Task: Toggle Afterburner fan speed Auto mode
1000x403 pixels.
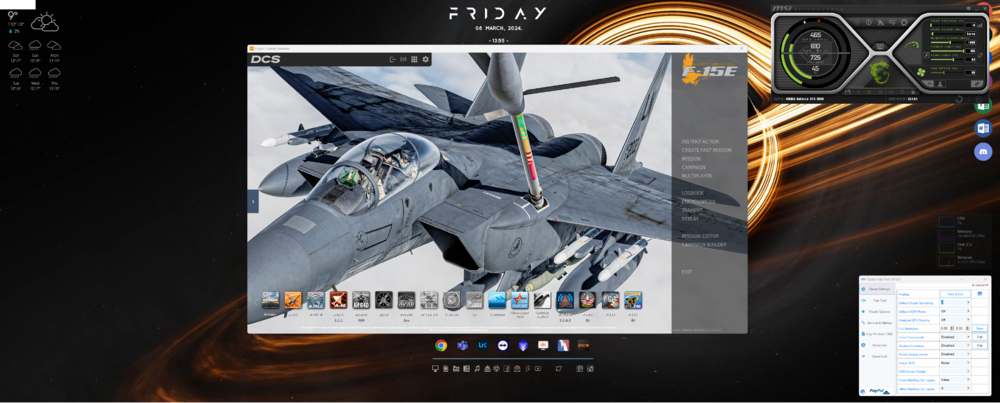Action: [x=929, y=84]
